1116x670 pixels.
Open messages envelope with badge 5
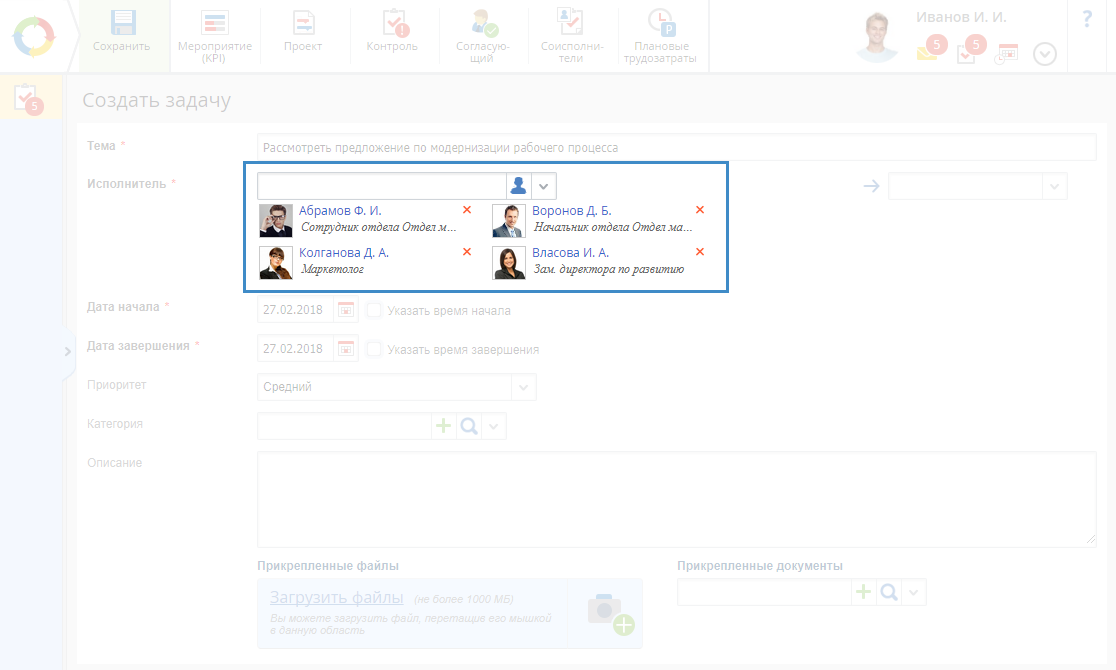tap(931, 48)
